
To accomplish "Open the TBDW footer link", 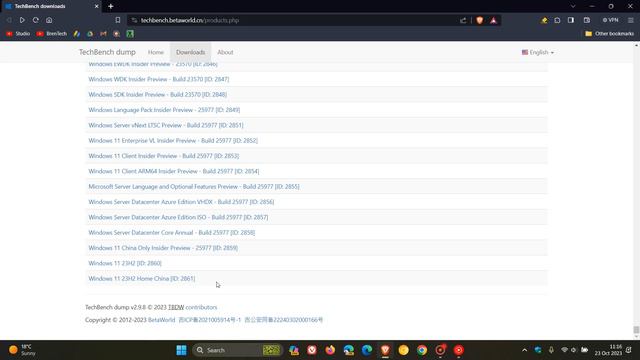I will (176, 307).
